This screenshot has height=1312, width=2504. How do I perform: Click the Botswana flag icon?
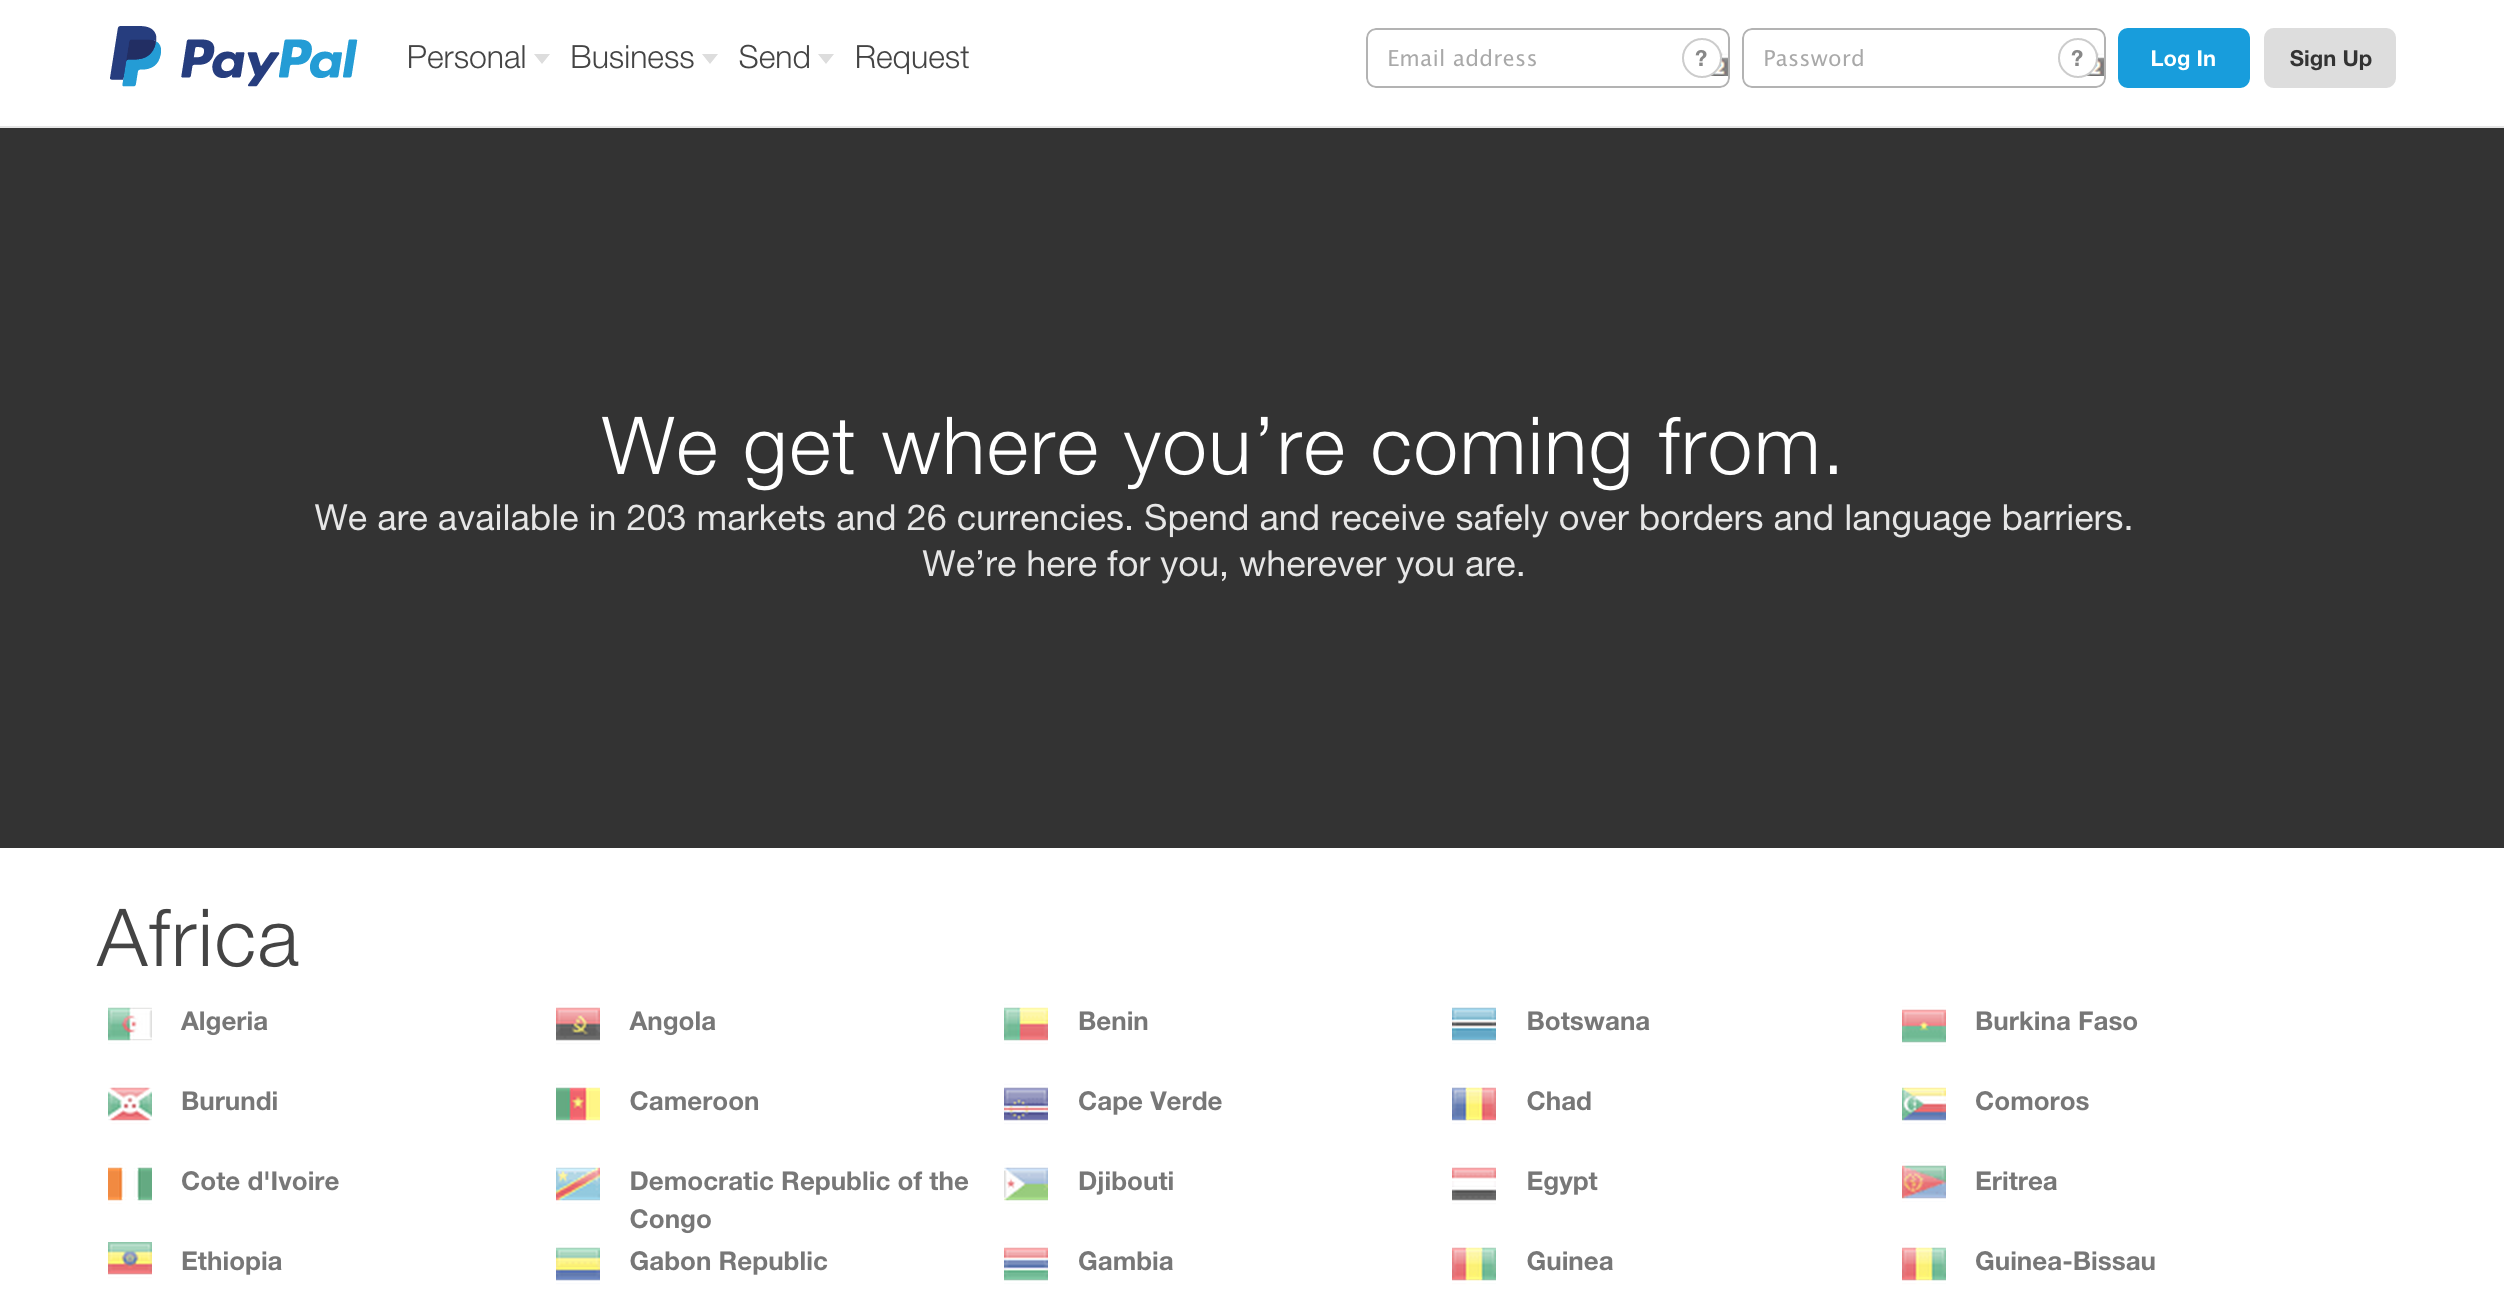[1476, 1020]
